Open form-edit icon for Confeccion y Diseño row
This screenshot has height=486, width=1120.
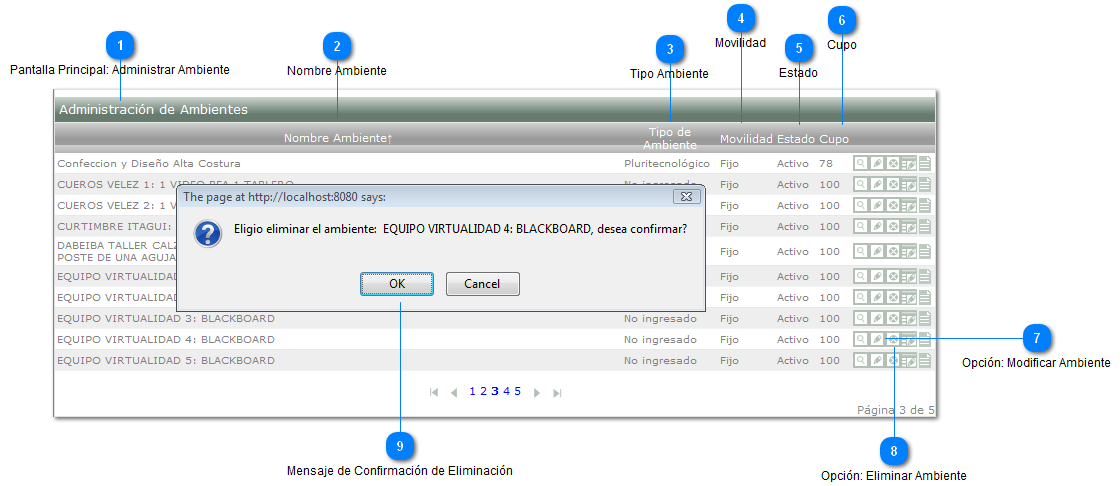point(909,163)
